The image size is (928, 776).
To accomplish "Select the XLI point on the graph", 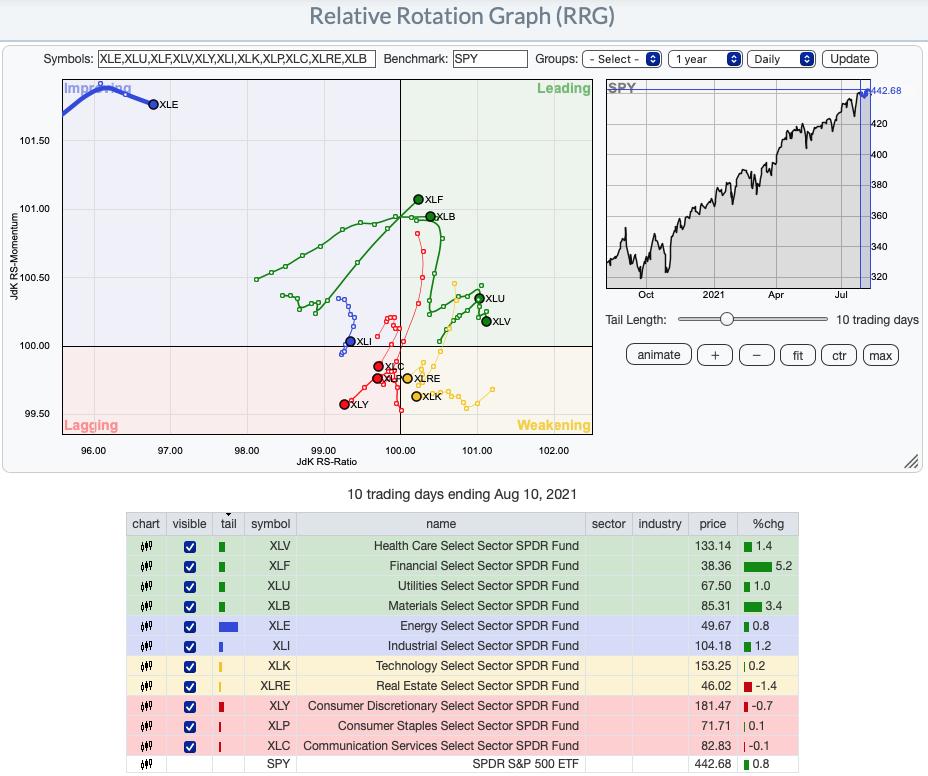I will tap(350, 342).
